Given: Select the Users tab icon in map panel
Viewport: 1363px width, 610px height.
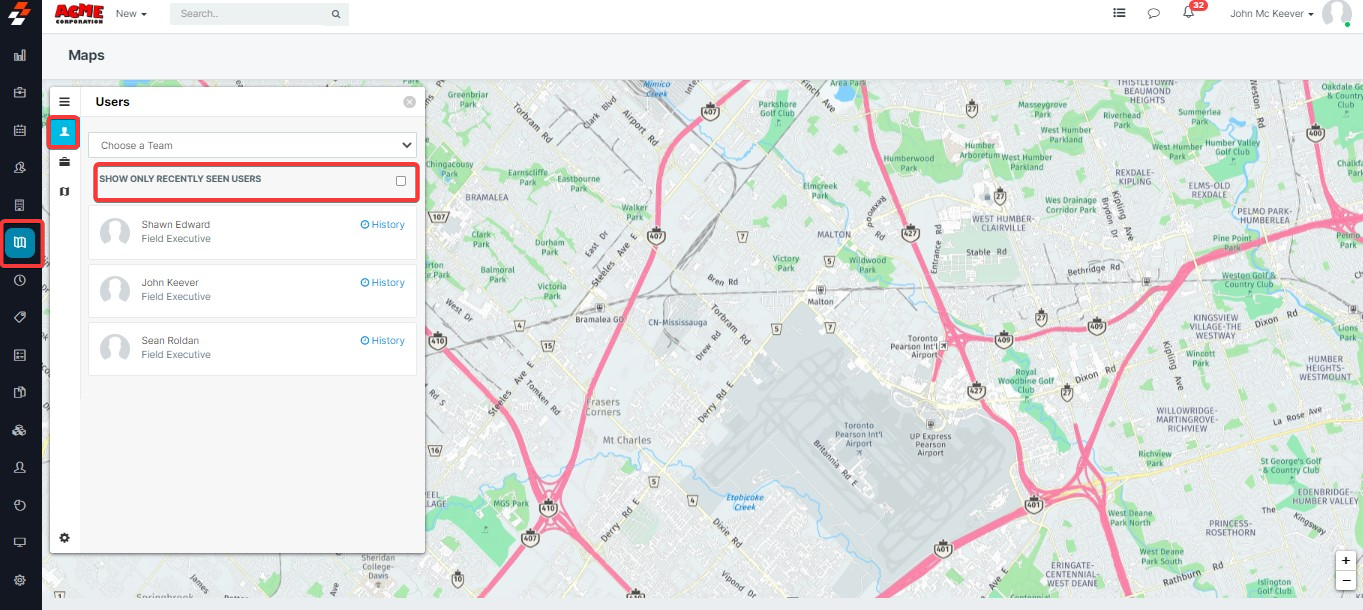Looking at the screenshot, I should tap(64, 132).
